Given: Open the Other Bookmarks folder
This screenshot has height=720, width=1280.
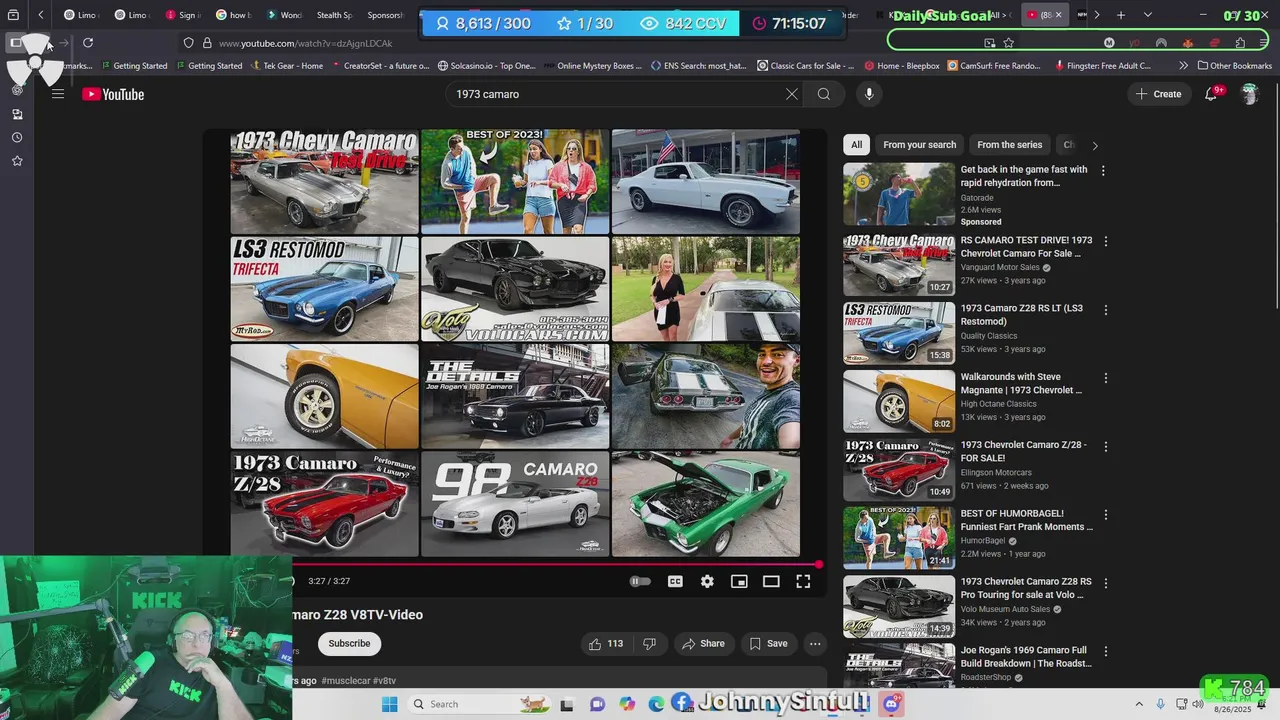Looking at the screenshot, I should click(1235, 66).
